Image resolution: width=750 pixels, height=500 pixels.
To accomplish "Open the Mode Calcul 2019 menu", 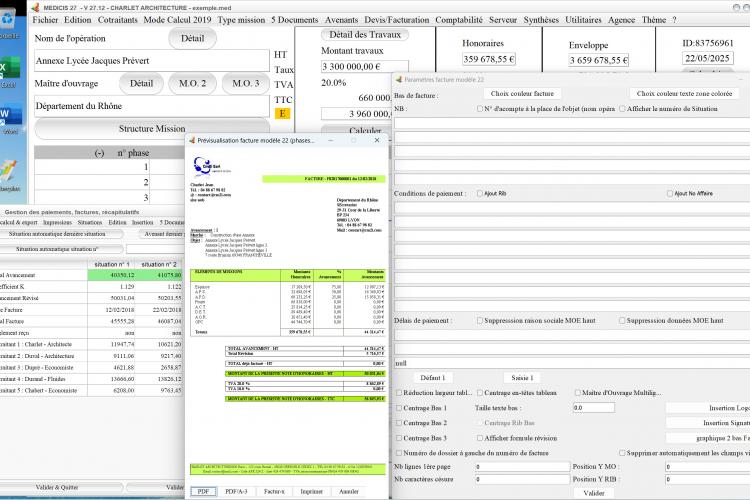I will [x=177, y=20].
